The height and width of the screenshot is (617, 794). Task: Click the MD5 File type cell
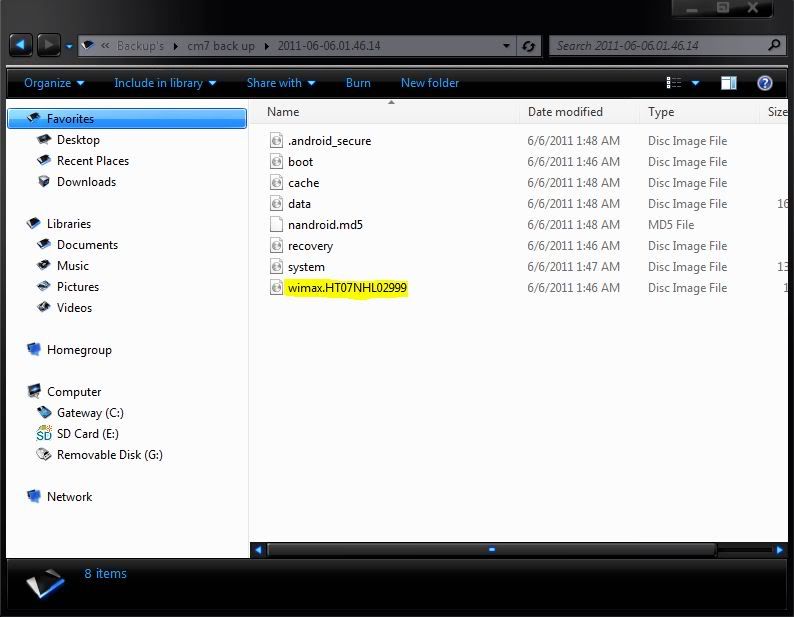point(671,225)
